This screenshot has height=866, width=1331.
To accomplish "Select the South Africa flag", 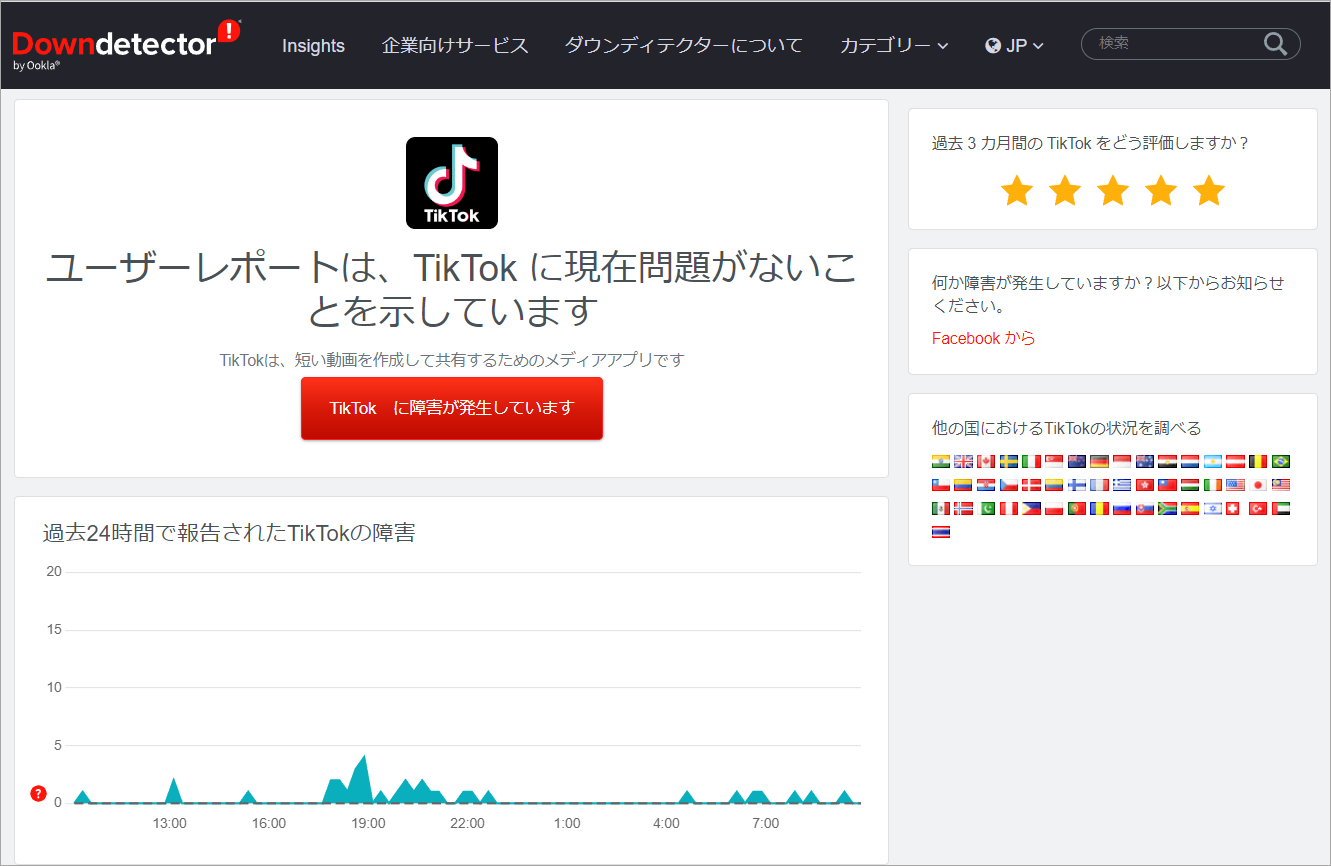I will (x=1167, y=508).
